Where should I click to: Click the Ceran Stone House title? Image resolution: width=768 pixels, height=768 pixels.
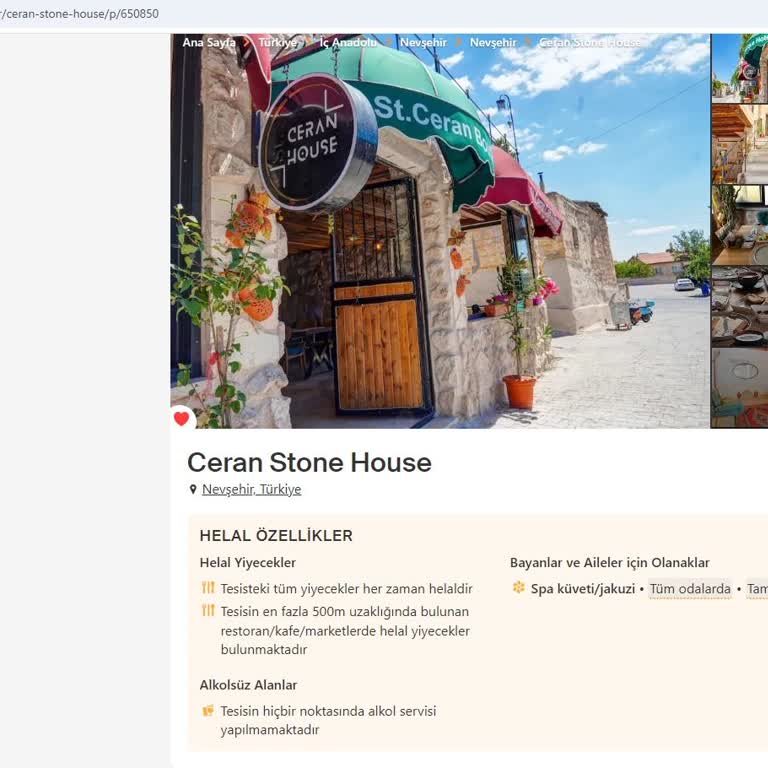tap(310, 462)
